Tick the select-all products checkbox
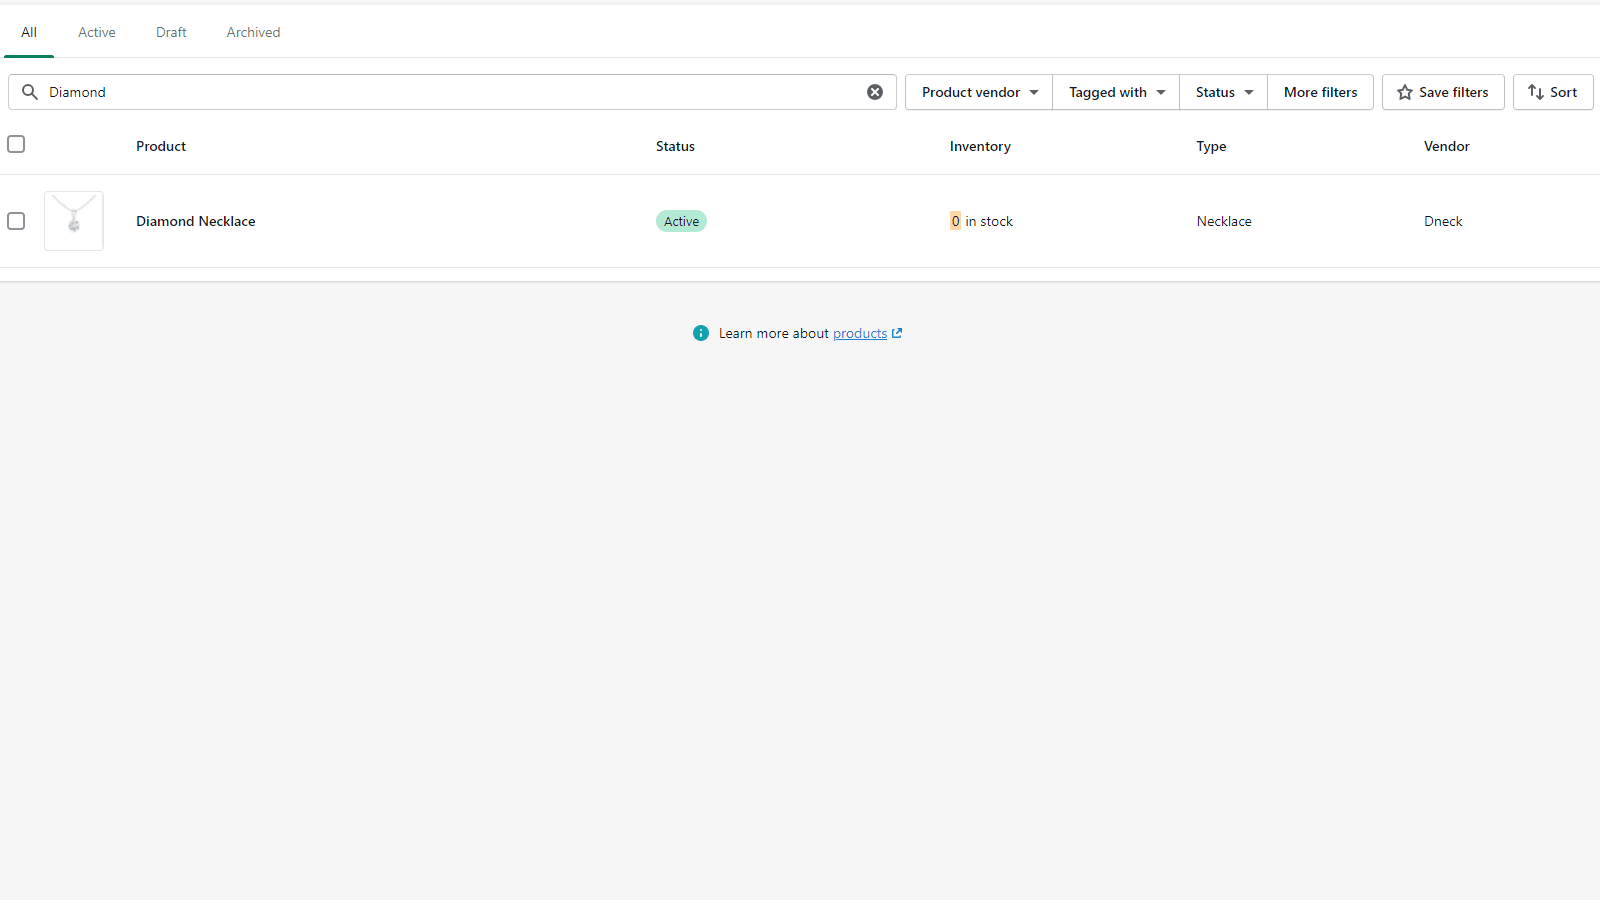Screen dimensions: 1600x900 click(16, 144)
